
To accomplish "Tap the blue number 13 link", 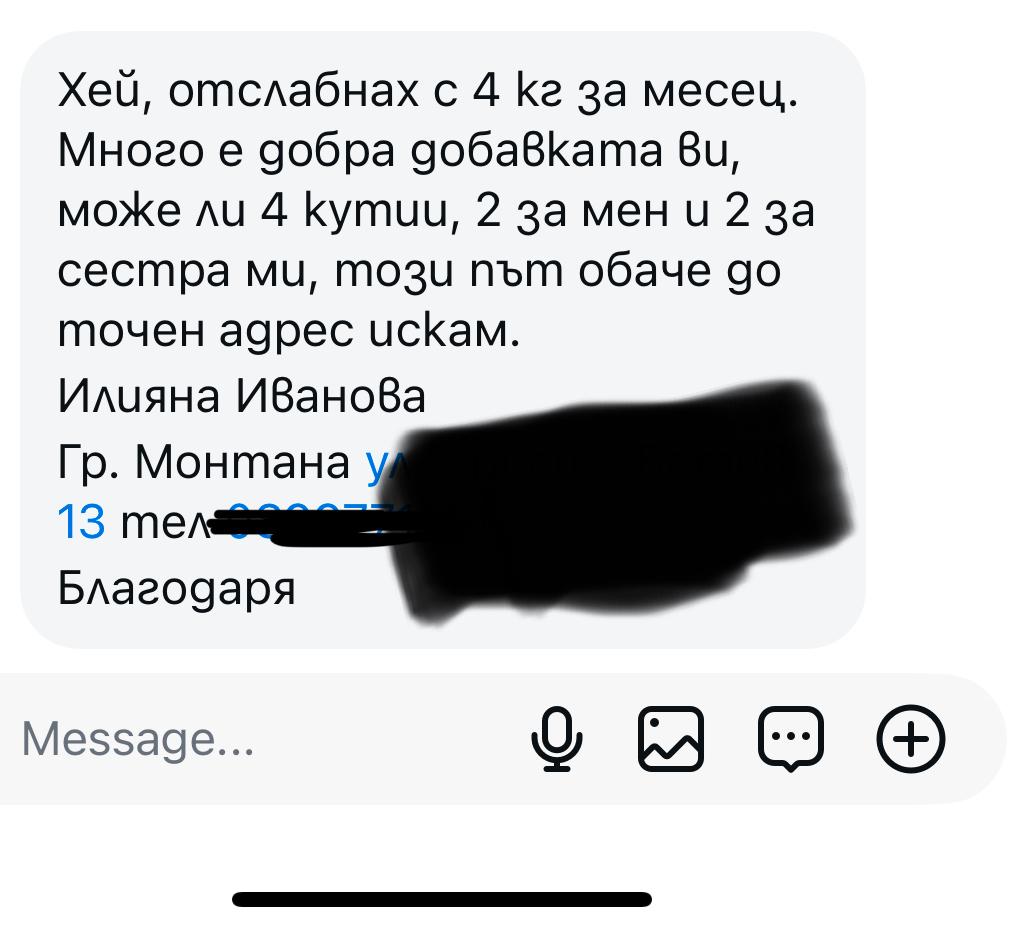I will coord(82,523).
